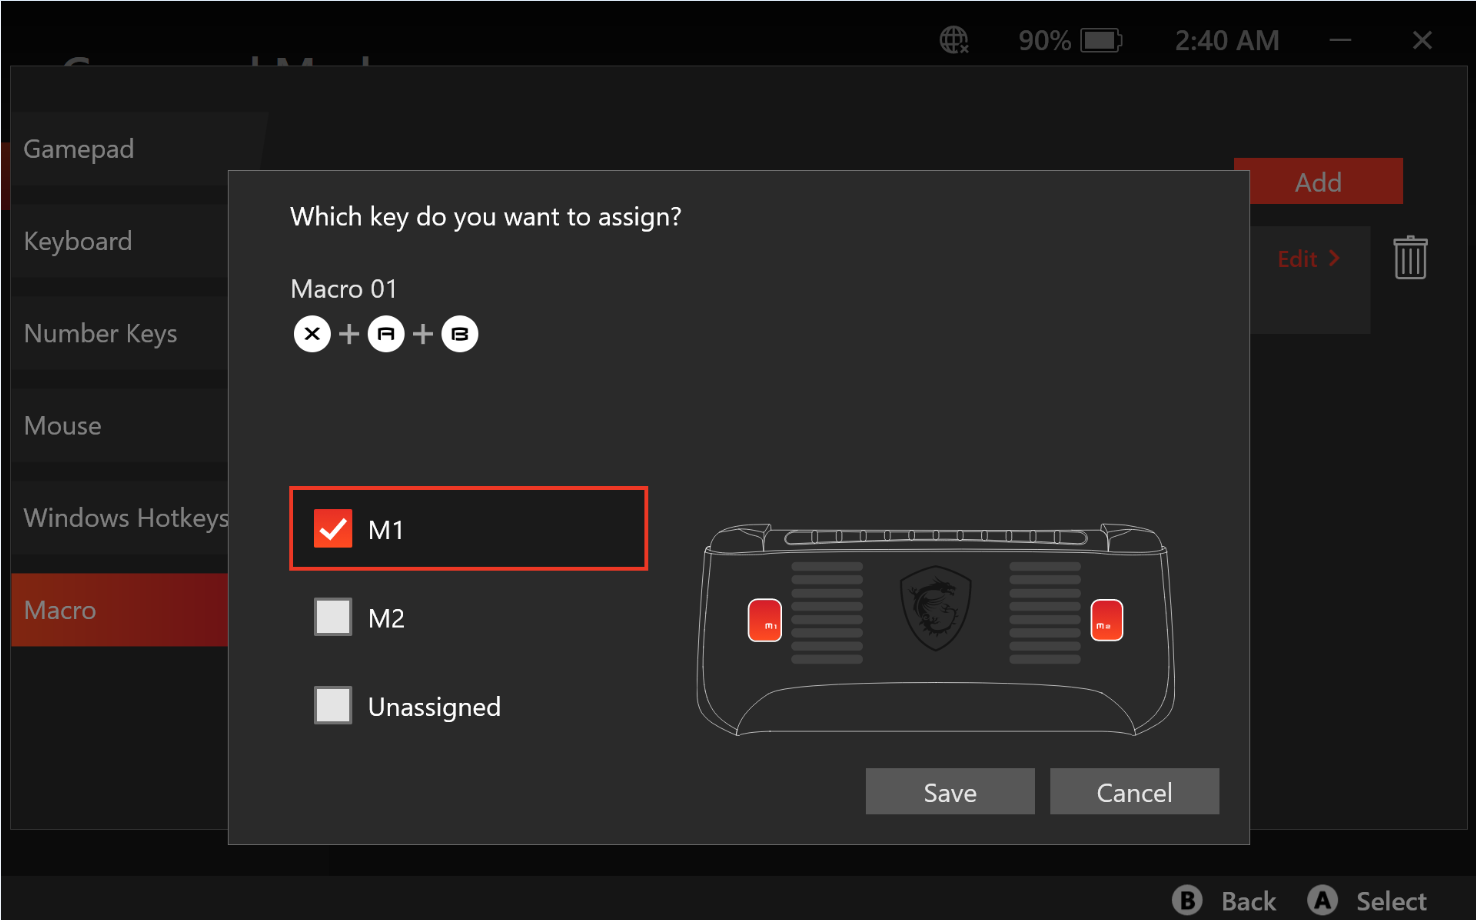
Task: Check the M2 checkbox
Action: coord(333,617)
